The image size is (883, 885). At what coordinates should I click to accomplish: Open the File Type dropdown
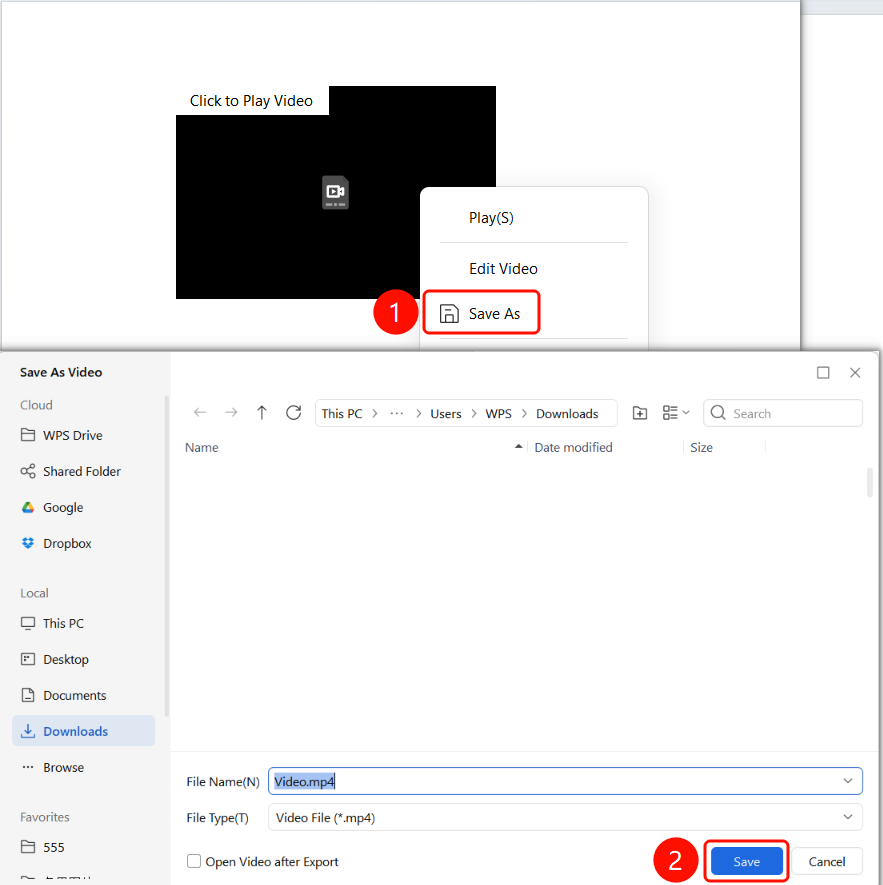[x=565, y=817]
